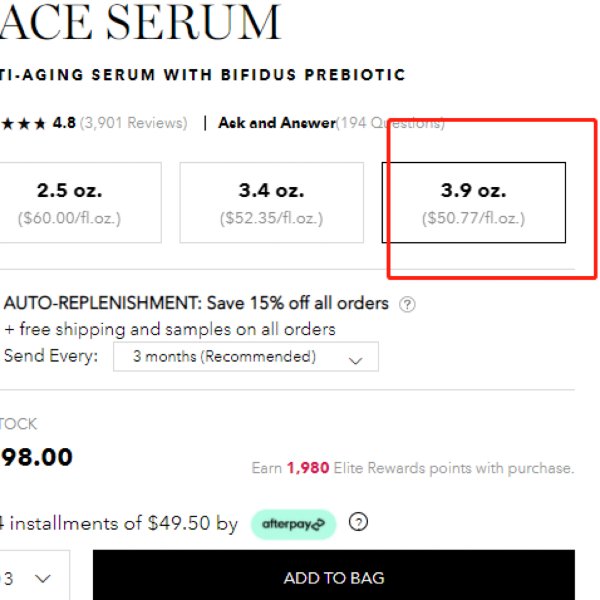
Task: Select the 2.5 oz. size option
Action: (x=78, y=202)
